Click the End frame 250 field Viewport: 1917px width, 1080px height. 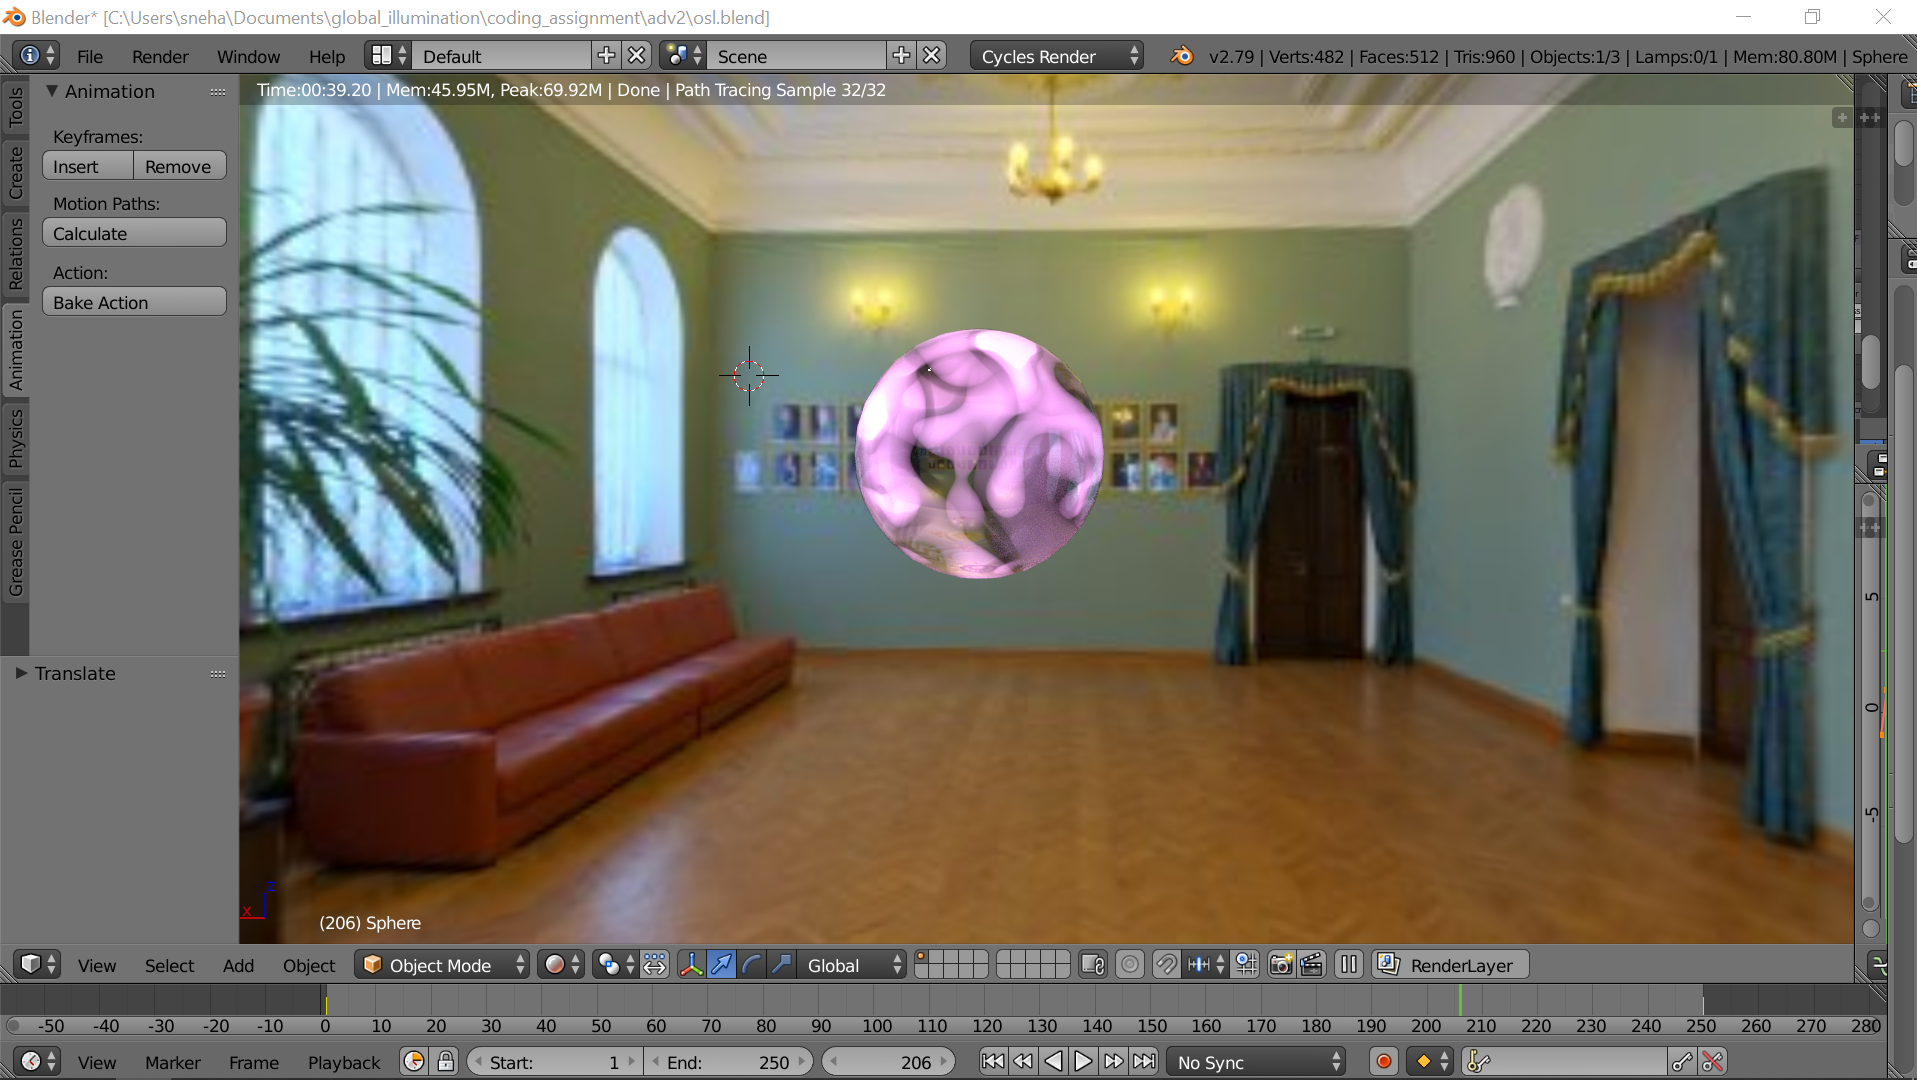[x=728, y=1062]
